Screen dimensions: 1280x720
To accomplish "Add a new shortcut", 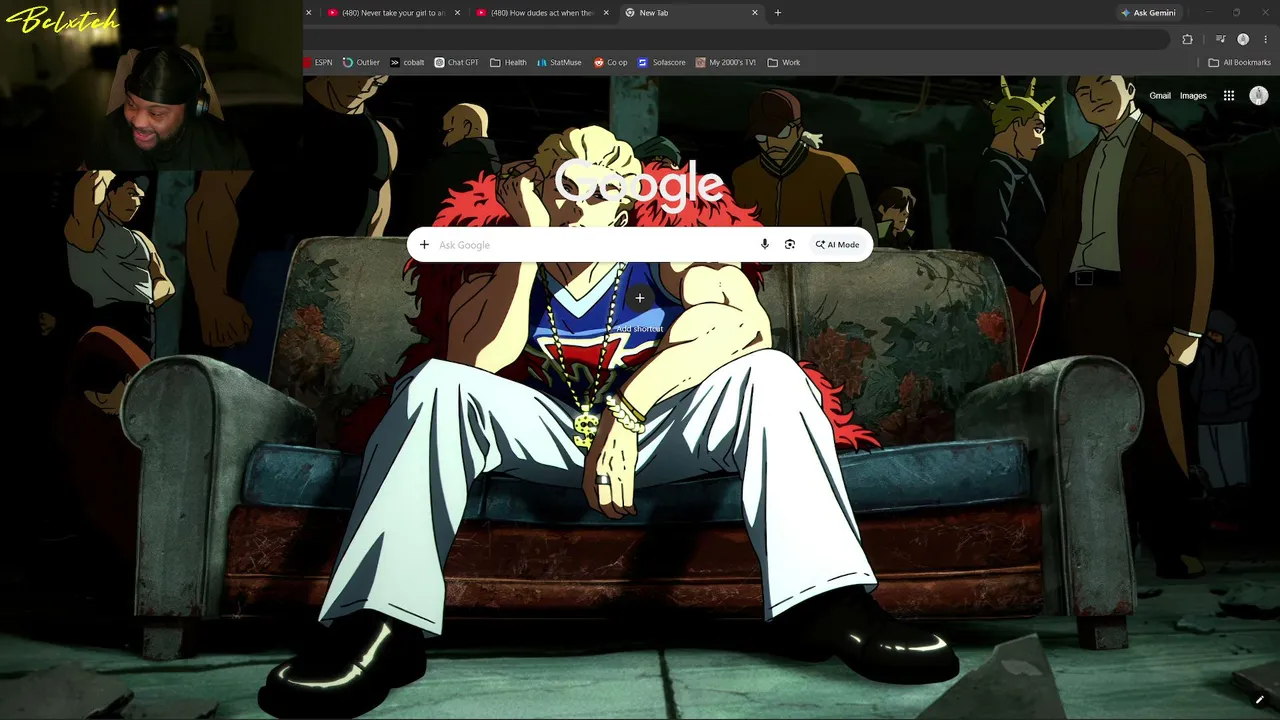I will coord(640,305).
